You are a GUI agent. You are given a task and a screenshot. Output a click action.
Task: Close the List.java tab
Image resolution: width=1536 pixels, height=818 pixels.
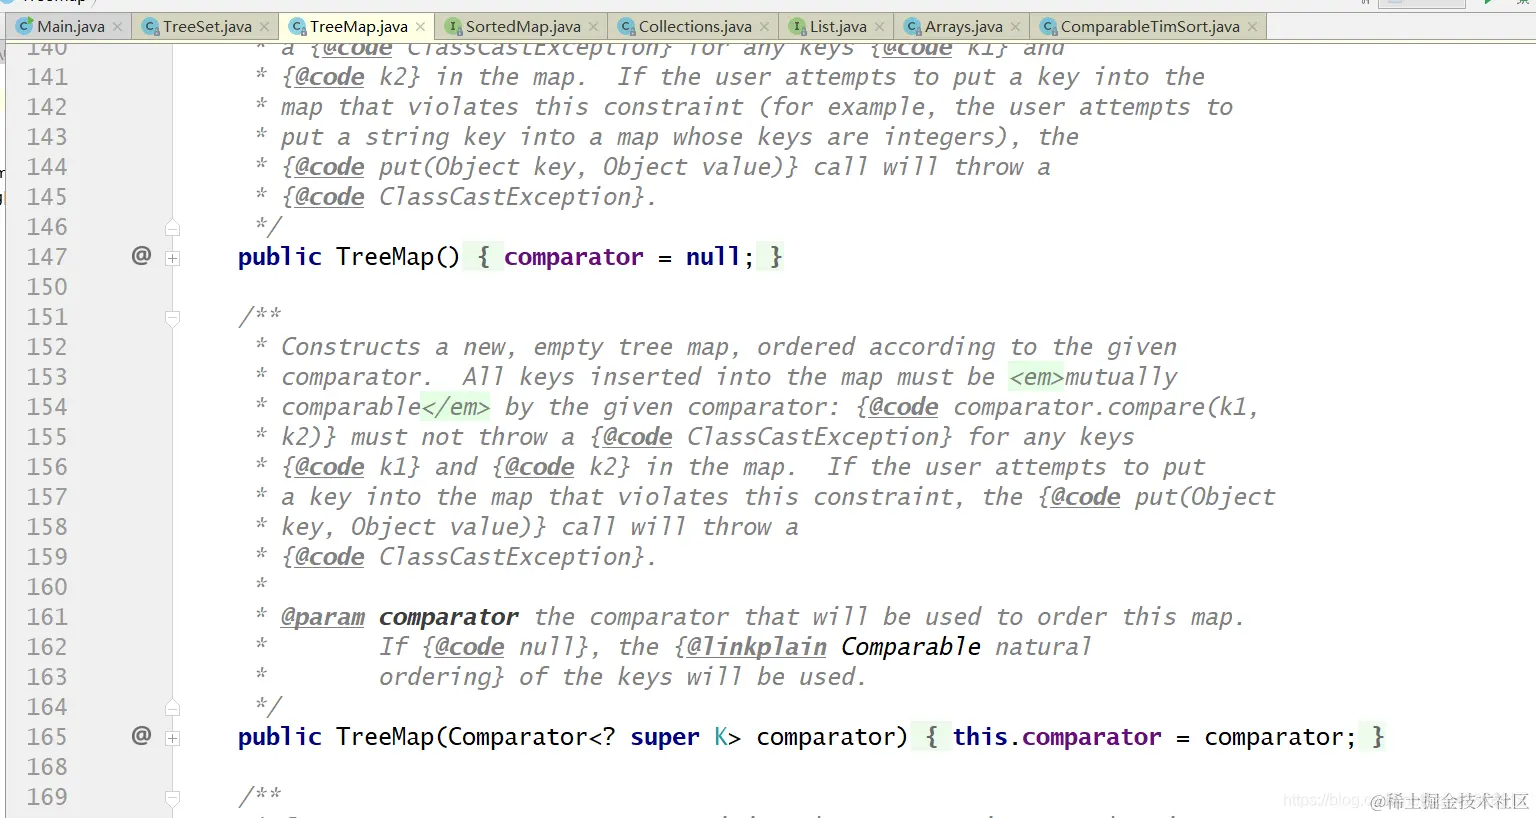[x=879, y=27]
